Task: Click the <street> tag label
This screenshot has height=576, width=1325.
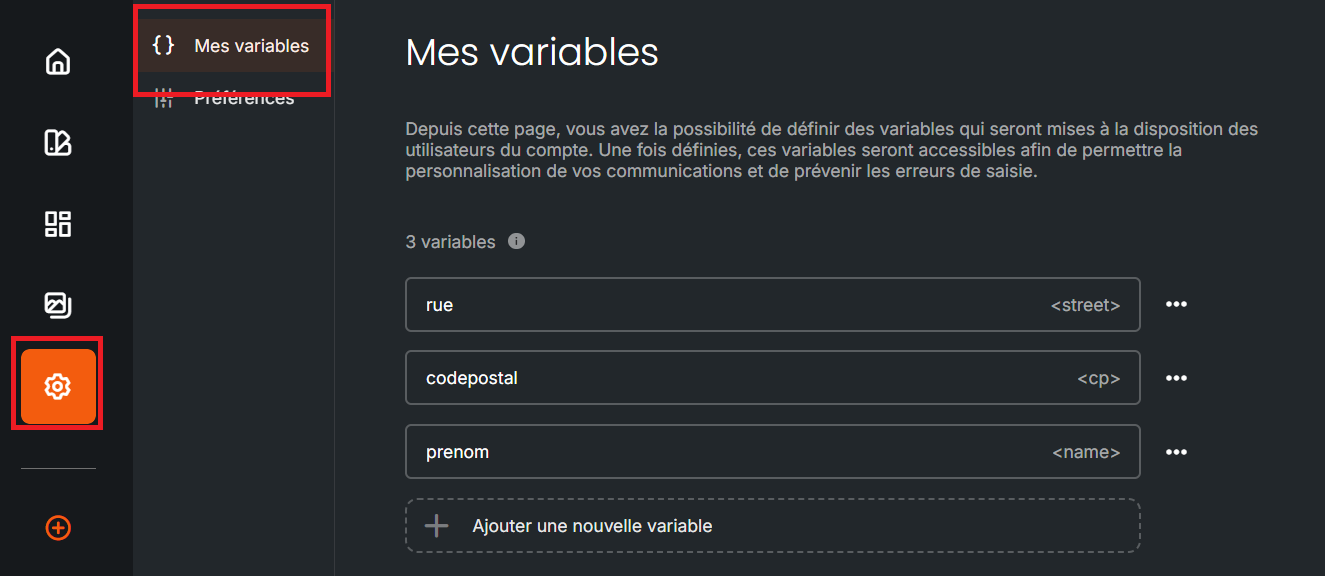Action: [1085, 305]
